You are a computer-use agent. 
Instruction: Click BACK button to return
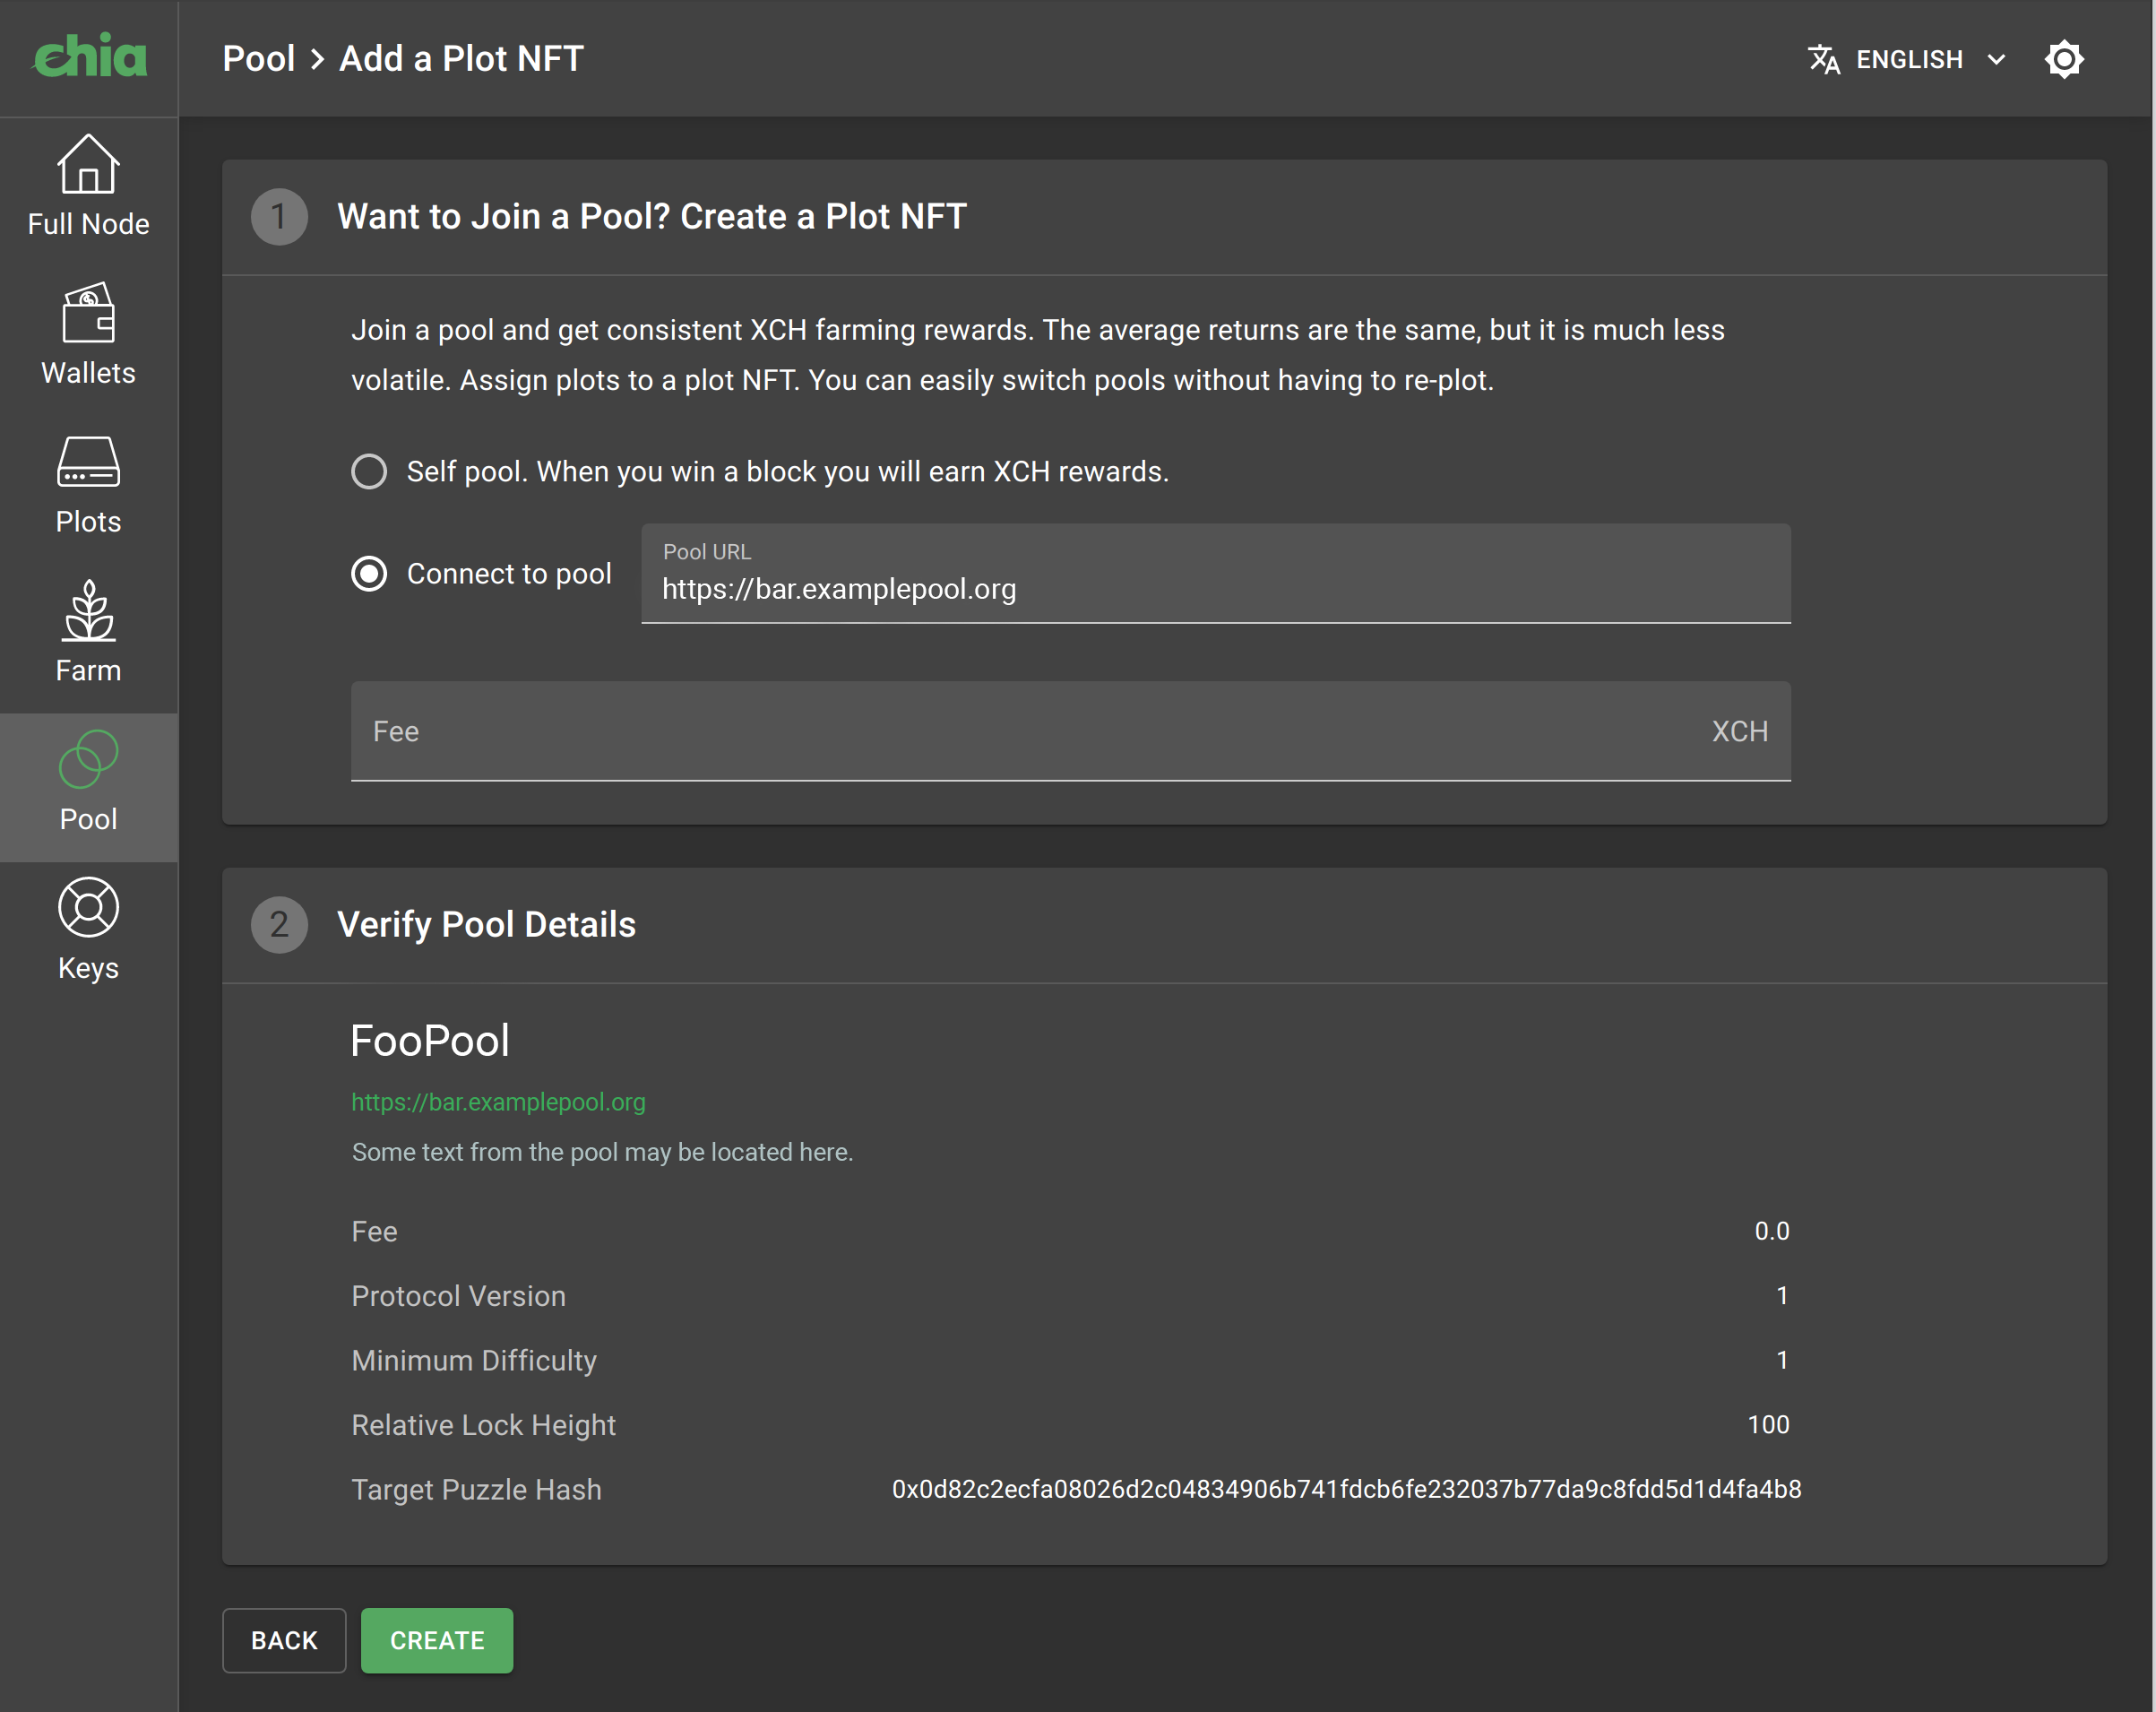283,1639
